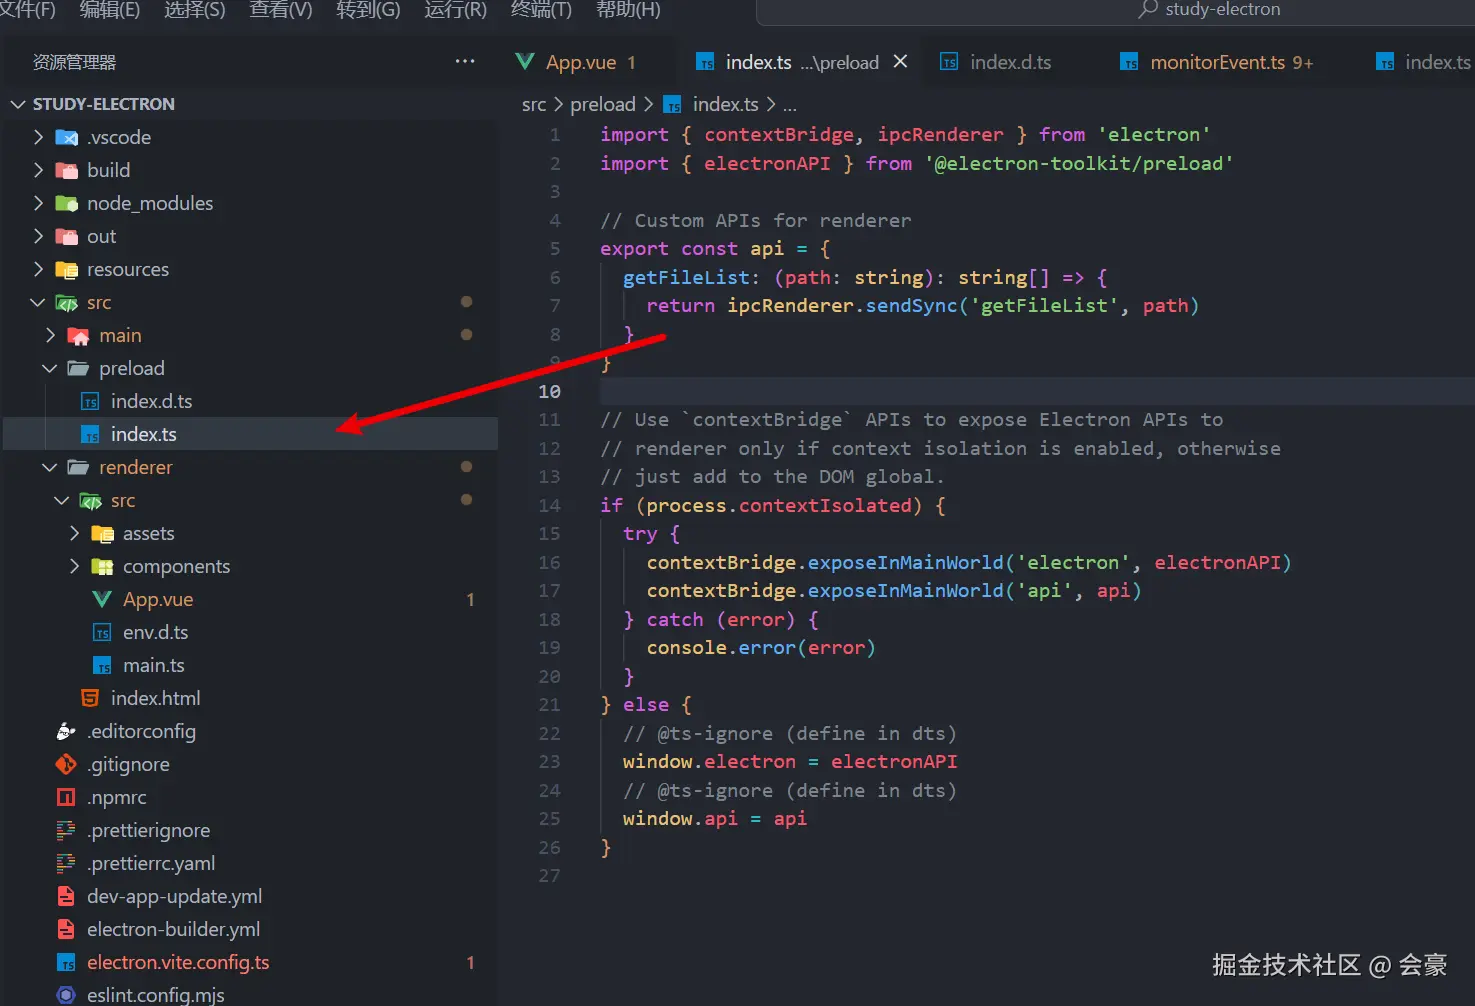Click the out folder icon
Screen dimensions: 1475x1006
67,236
